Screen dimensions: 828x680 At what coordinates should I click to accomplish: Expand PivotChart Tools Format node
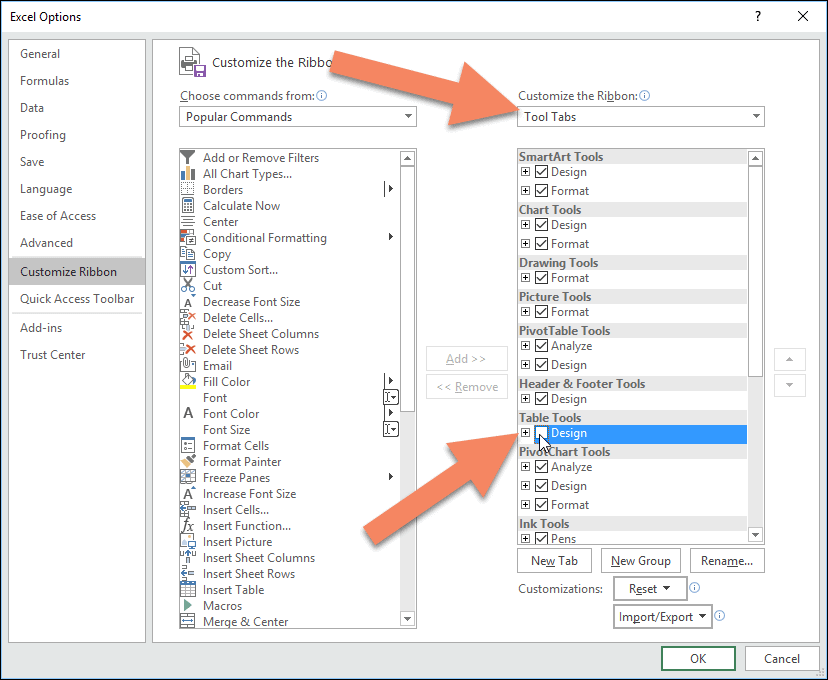(525, 504)
